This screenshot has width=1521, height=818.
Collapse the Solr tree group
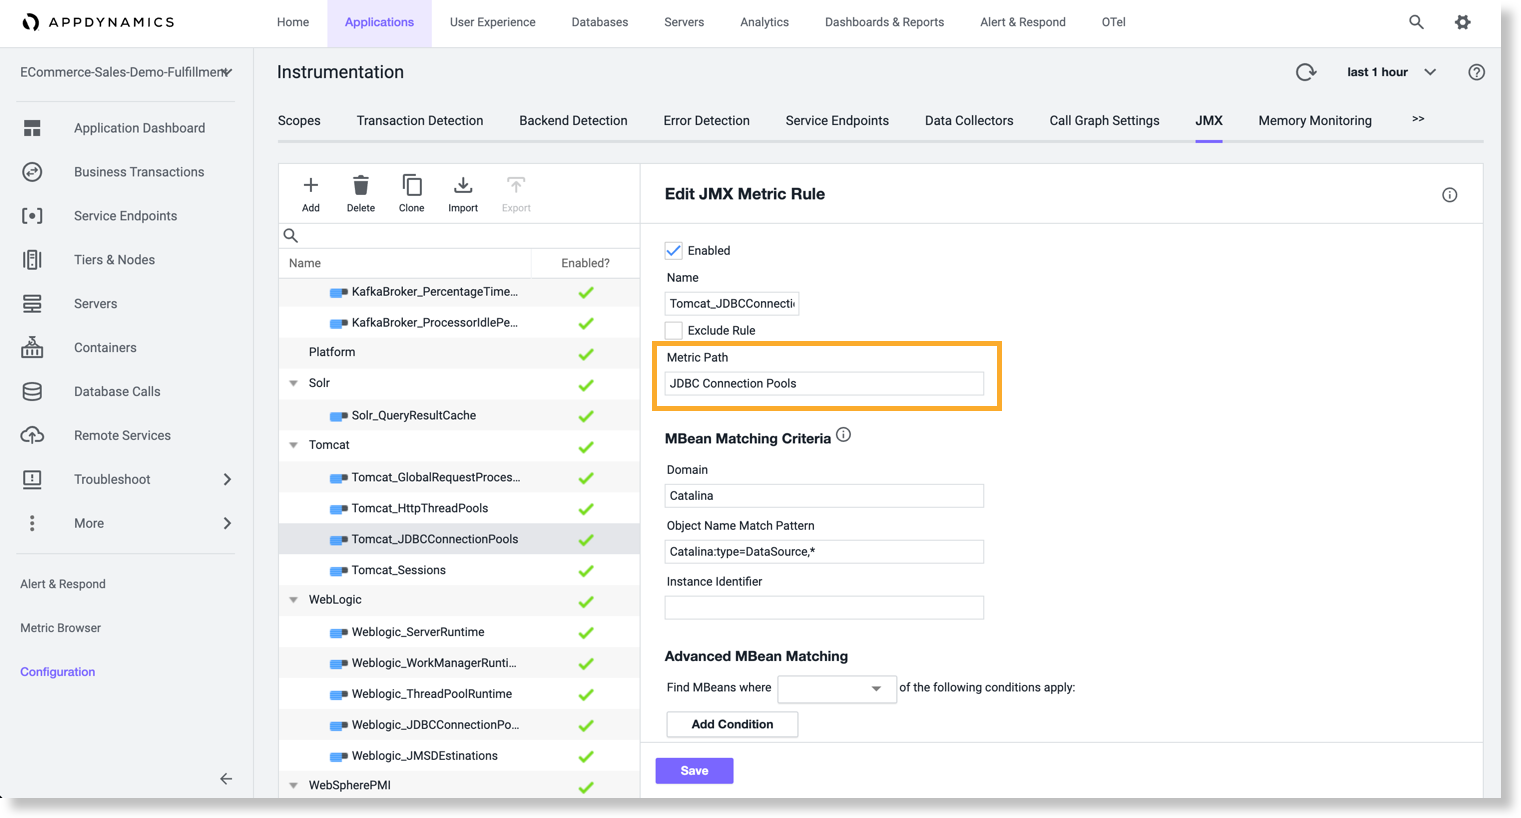(294, 383)
